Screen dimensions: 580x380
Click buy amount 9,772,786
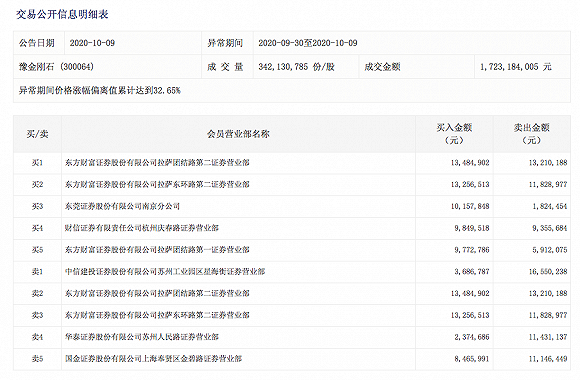click(472, 250)
